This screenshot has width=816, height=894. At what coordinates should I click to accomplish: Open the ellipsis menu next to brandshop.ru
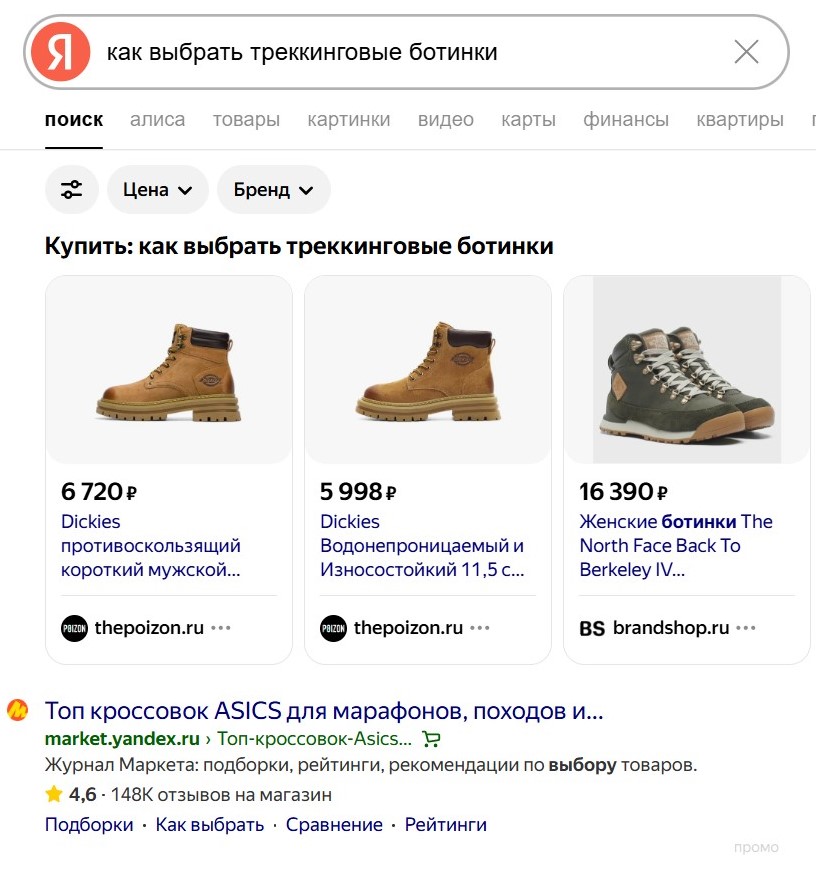746,627
